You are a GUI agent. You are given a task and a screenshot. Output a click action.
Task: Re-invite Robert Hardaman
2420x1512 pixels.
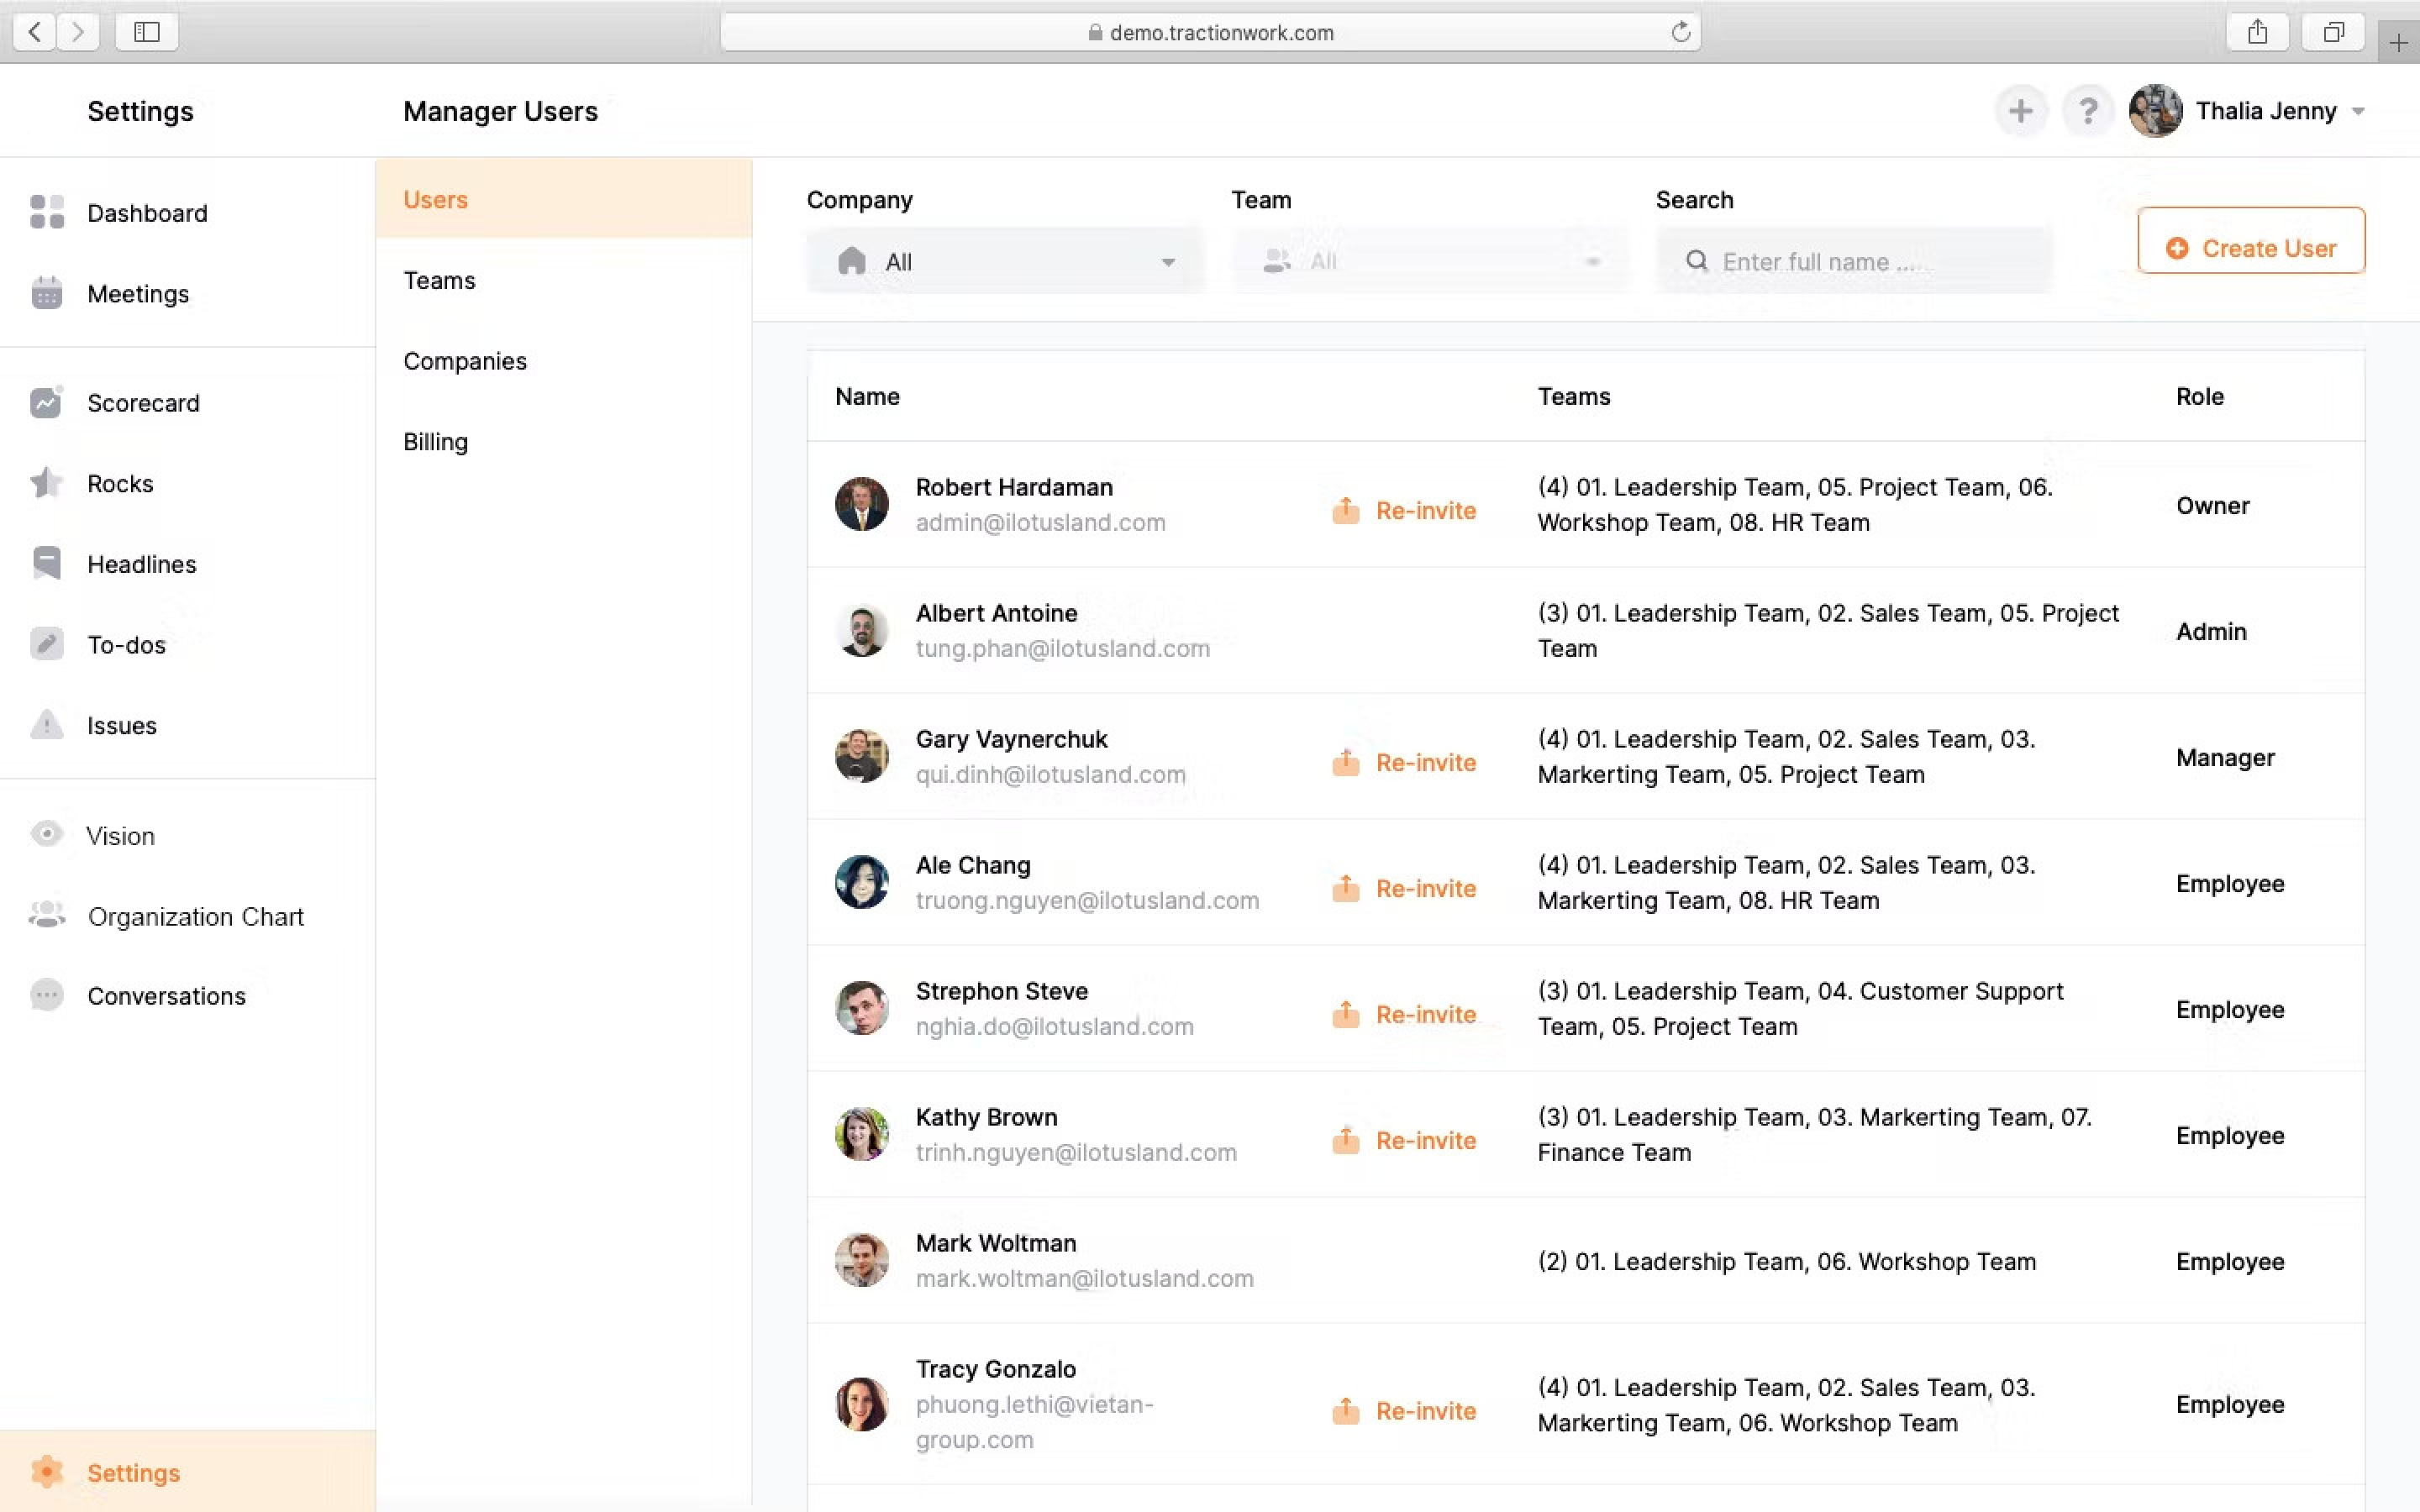tap(1404, 510)
